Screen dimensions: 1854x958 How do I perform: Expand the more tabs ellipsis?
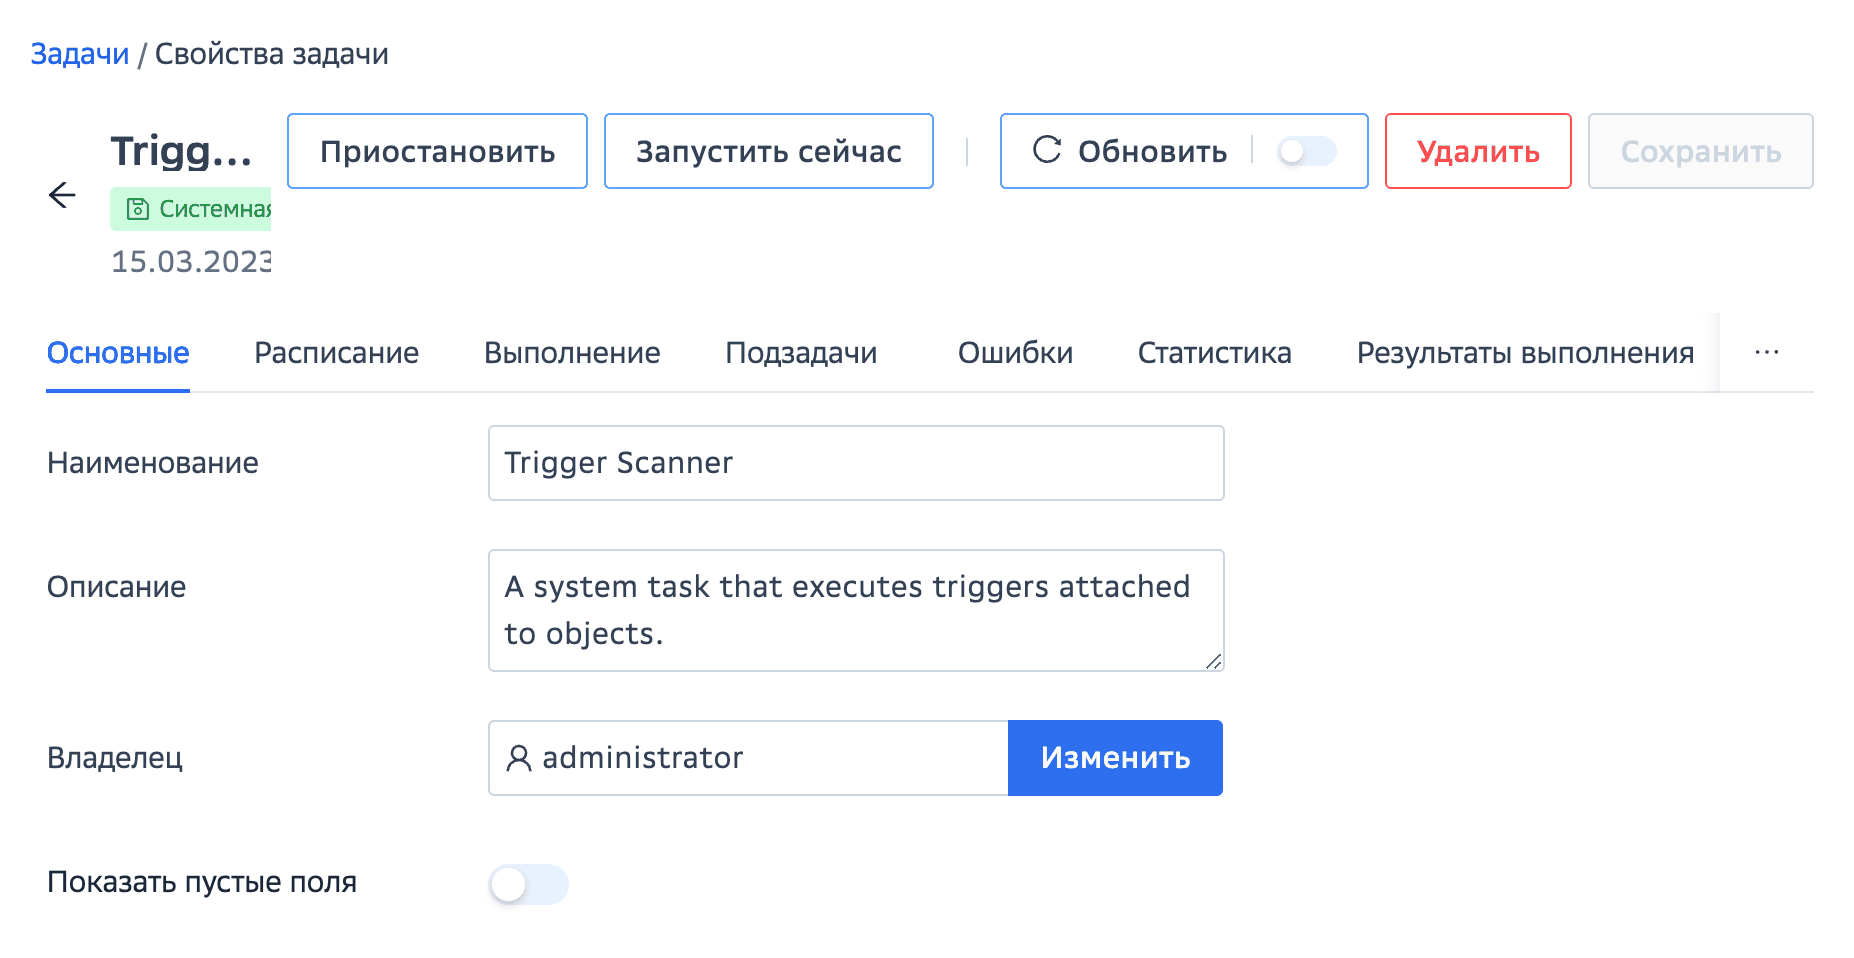(1766, 353)
